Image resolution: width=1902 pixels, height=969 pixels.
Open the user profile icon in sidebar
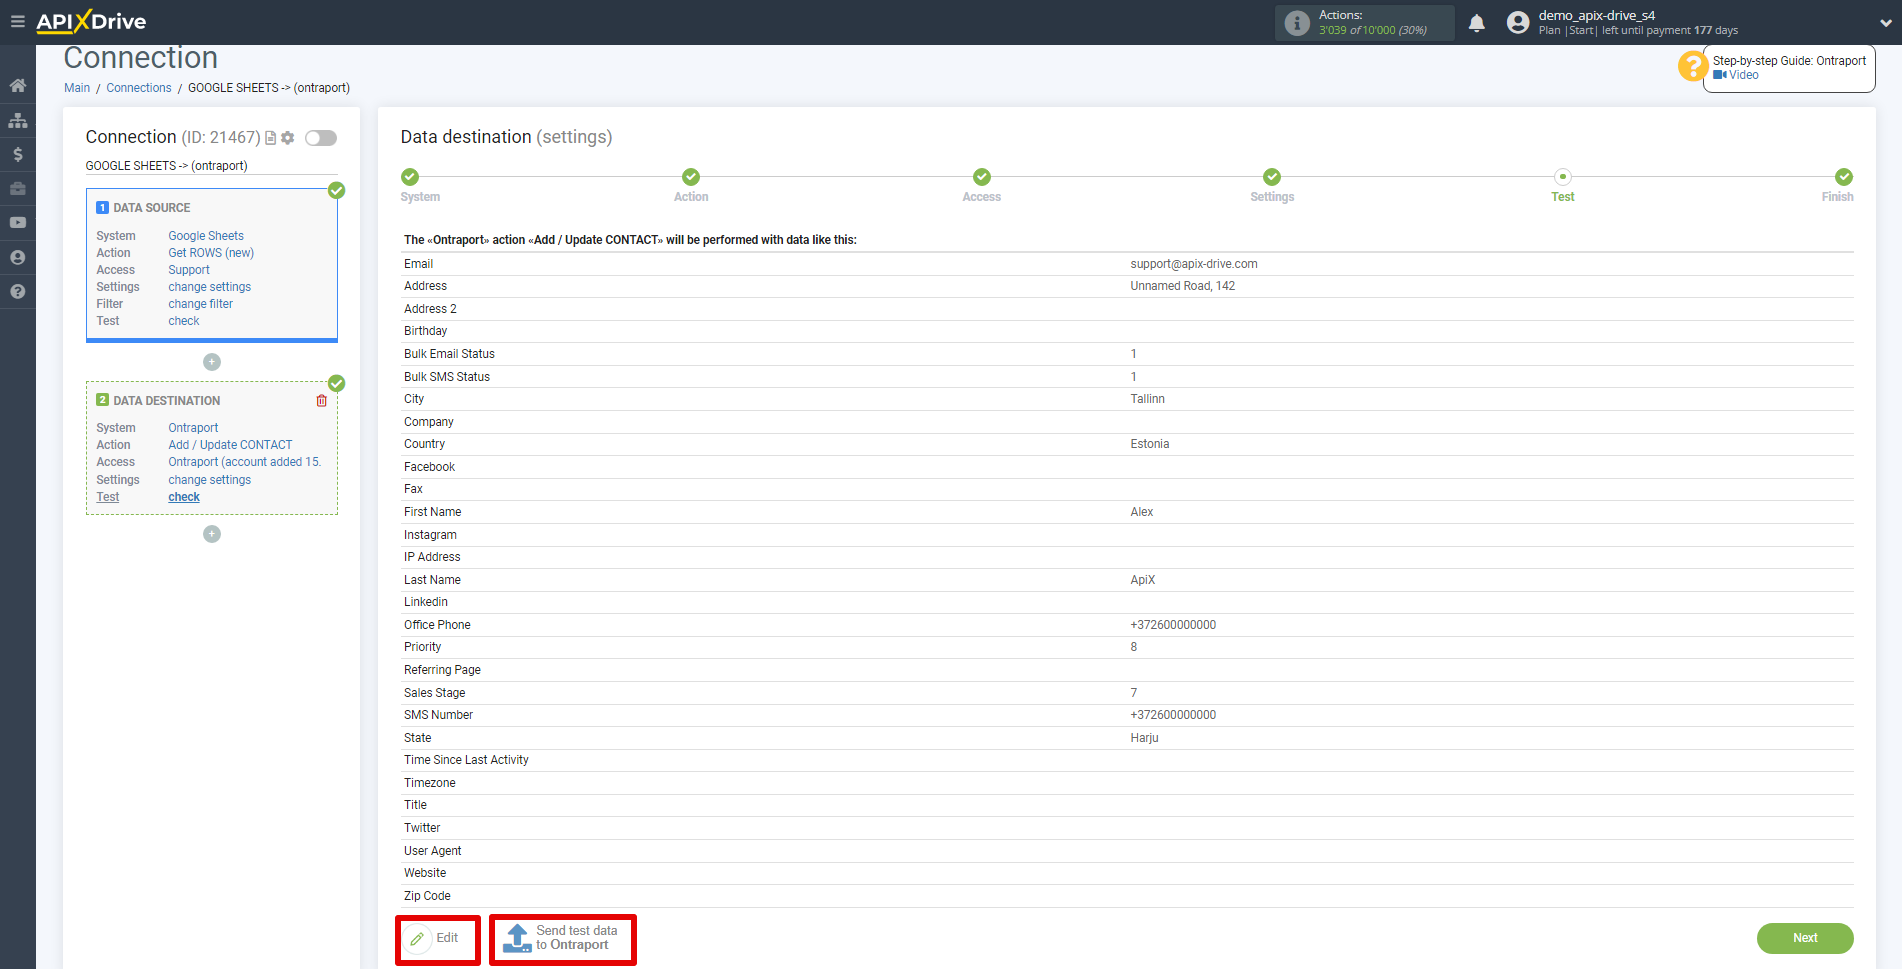pos(17,257)
